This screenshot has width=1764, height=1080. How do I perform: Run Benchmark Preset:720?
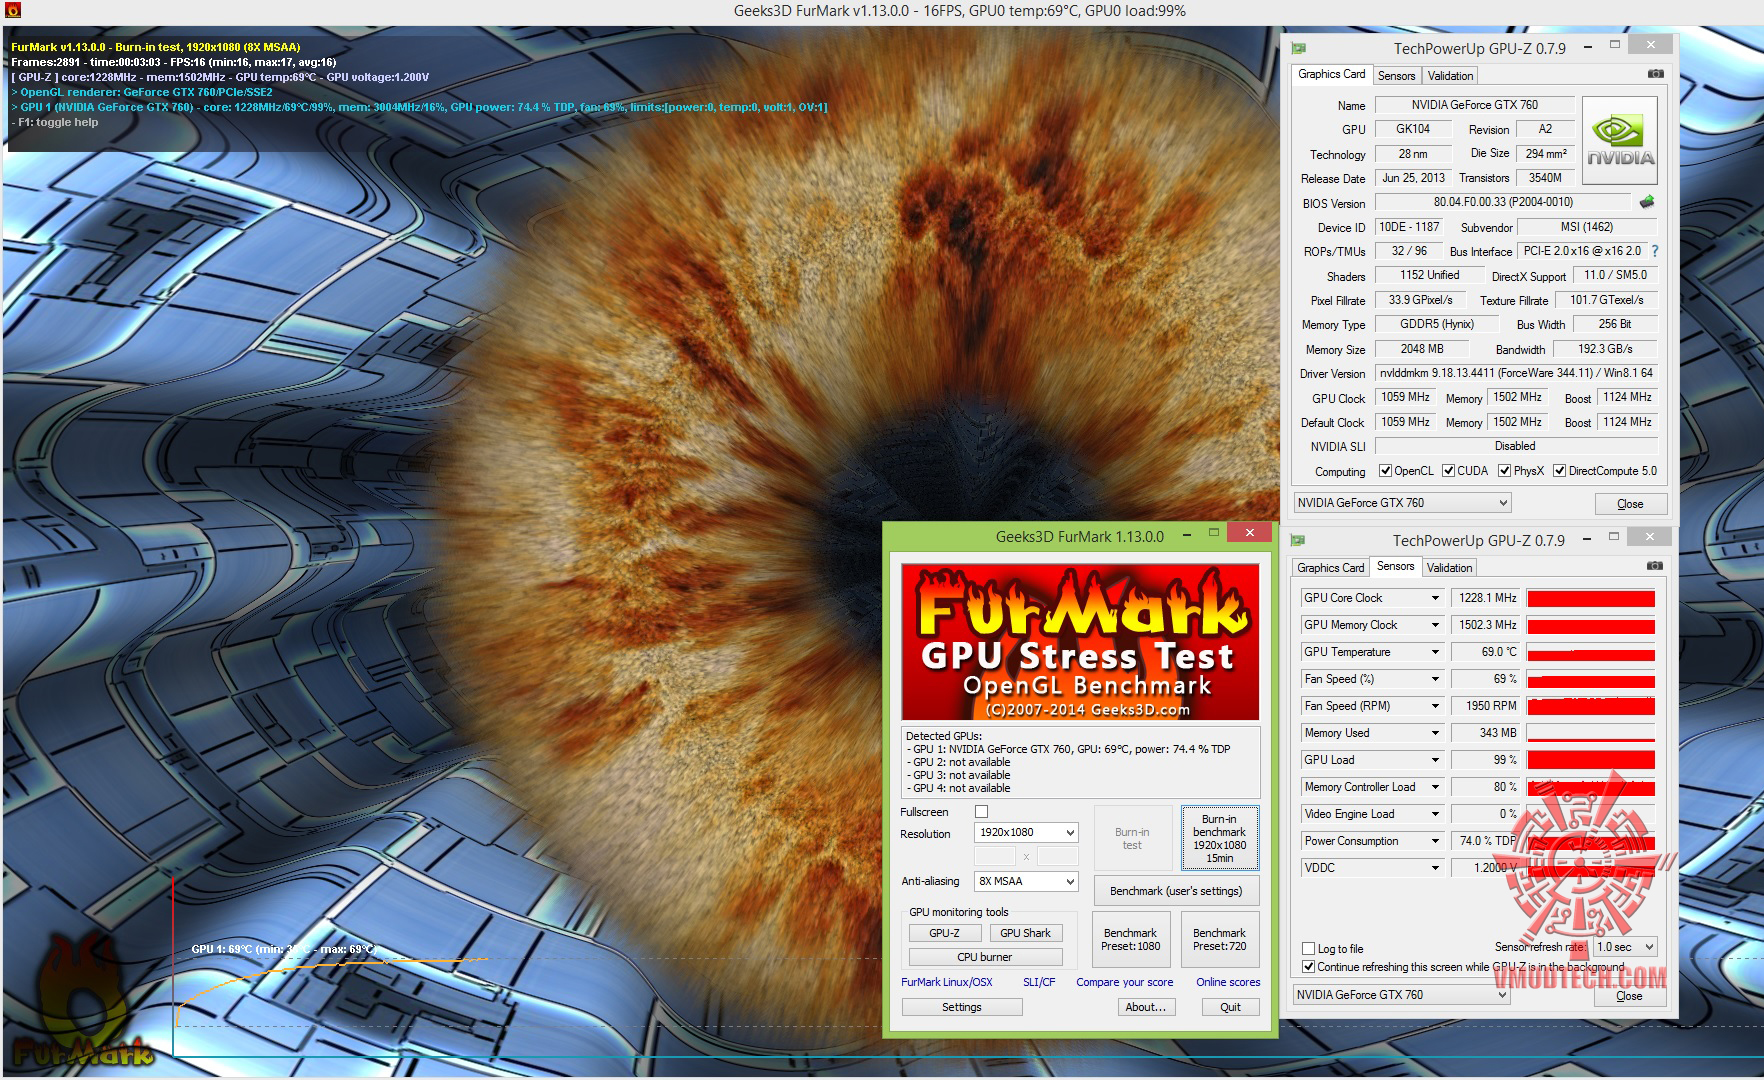click(x=1219, y=939)
